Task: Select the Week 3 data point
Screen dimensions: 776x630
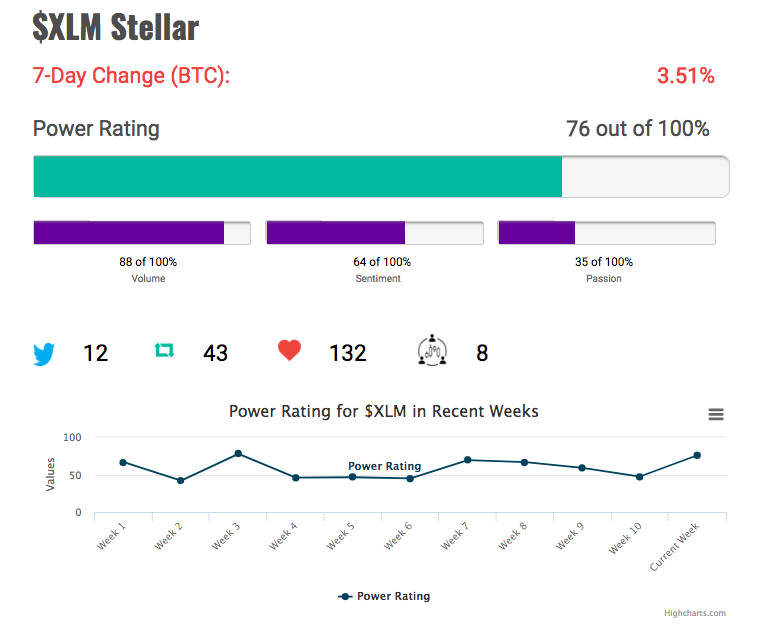Action: 238,453
